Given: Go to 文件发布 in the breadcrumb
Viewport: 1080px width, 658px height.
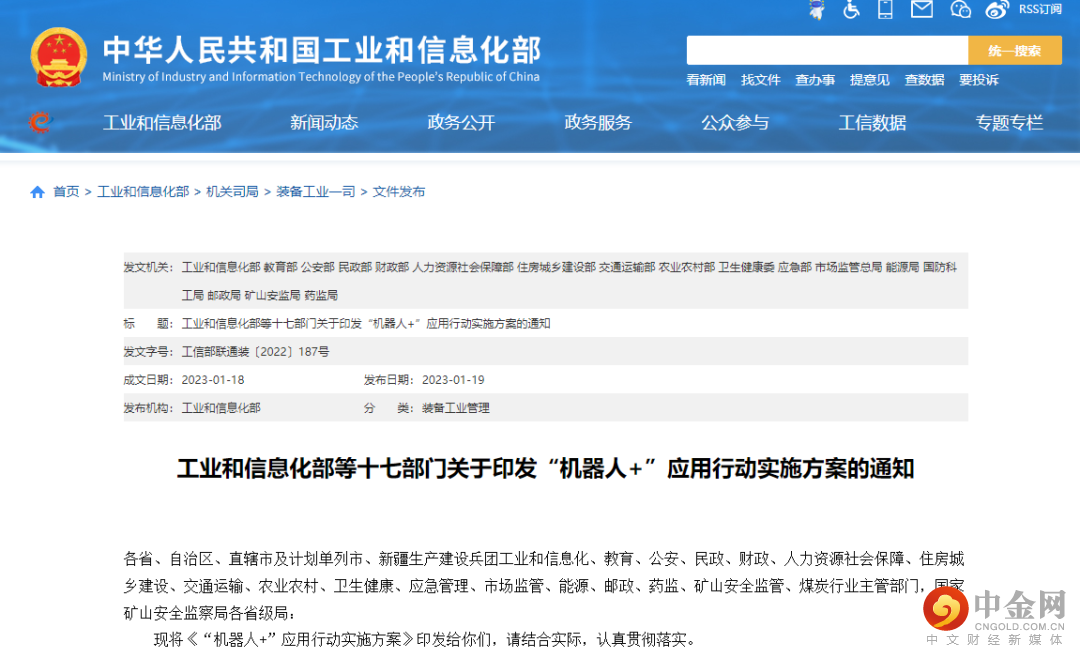Looking at the screenshot, I should point(399,192).
